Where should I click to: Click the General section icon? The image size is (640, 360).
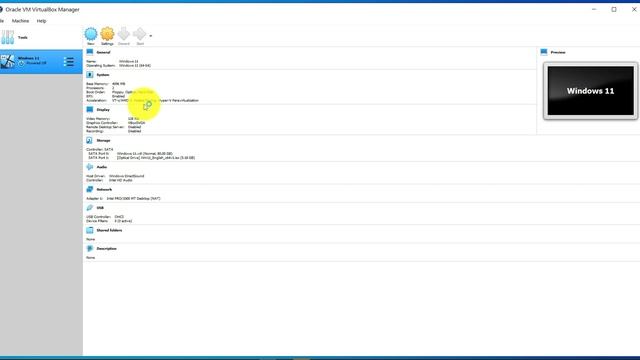[90, 52]
